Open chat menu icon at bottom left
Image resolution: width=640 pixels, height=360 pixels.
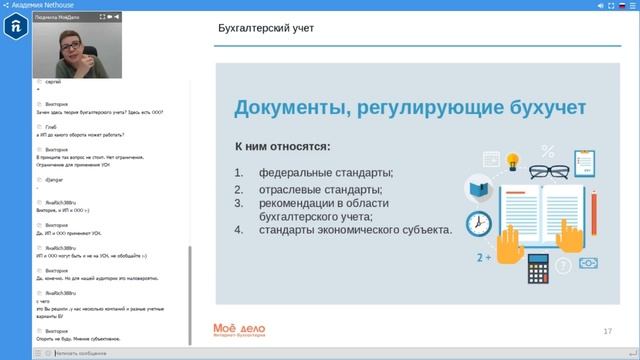click(x=38, y=353)
